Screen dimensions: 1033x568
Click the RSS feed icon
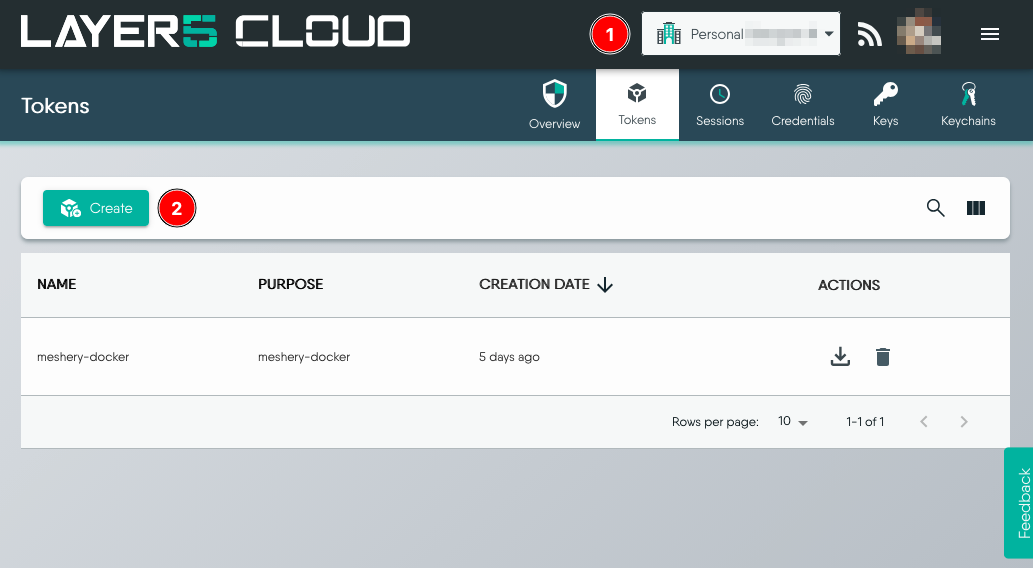point(870,35)
